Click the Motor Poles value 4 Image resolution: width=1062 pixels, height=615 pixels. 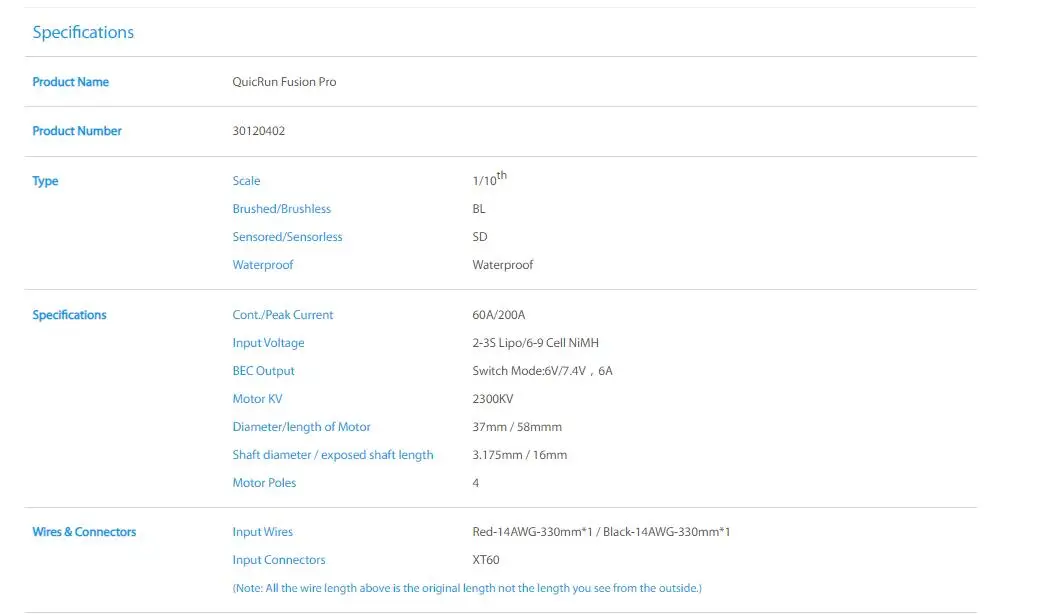point(475,483)
